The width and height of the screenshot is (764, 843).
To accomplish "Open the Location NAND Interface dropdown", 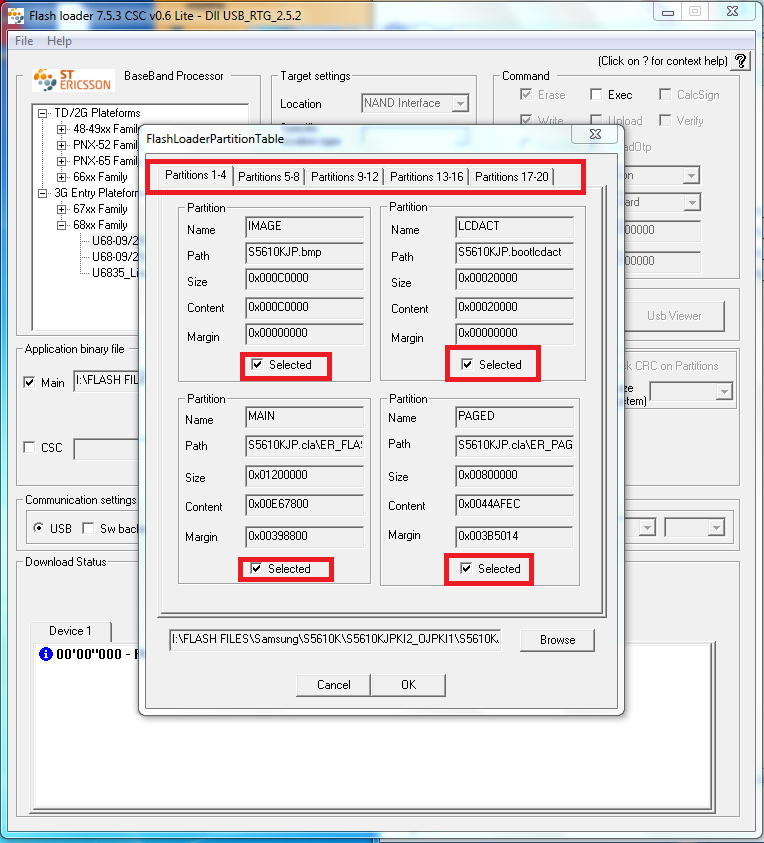I will tap(460, 103).
